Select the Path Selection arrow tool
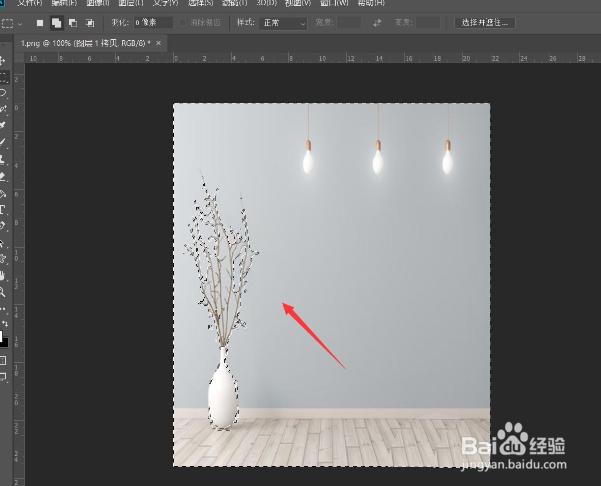Viewport: 601px width, 486px height. 3,243
